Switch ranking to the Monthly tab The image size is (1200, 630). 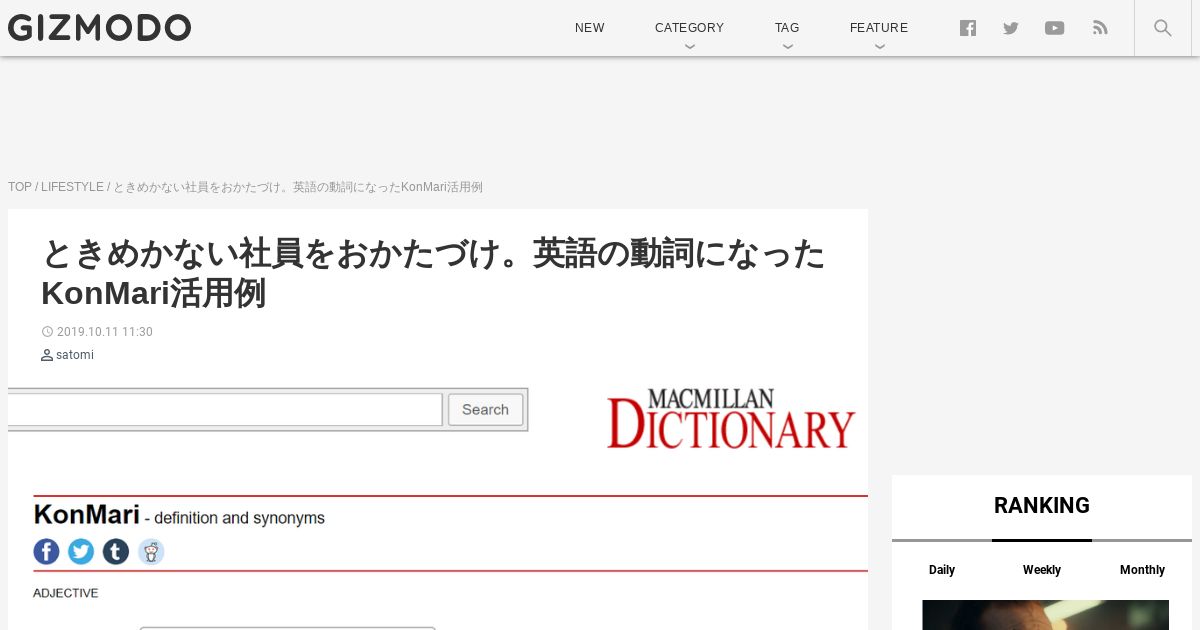(x=1142, y=570)
